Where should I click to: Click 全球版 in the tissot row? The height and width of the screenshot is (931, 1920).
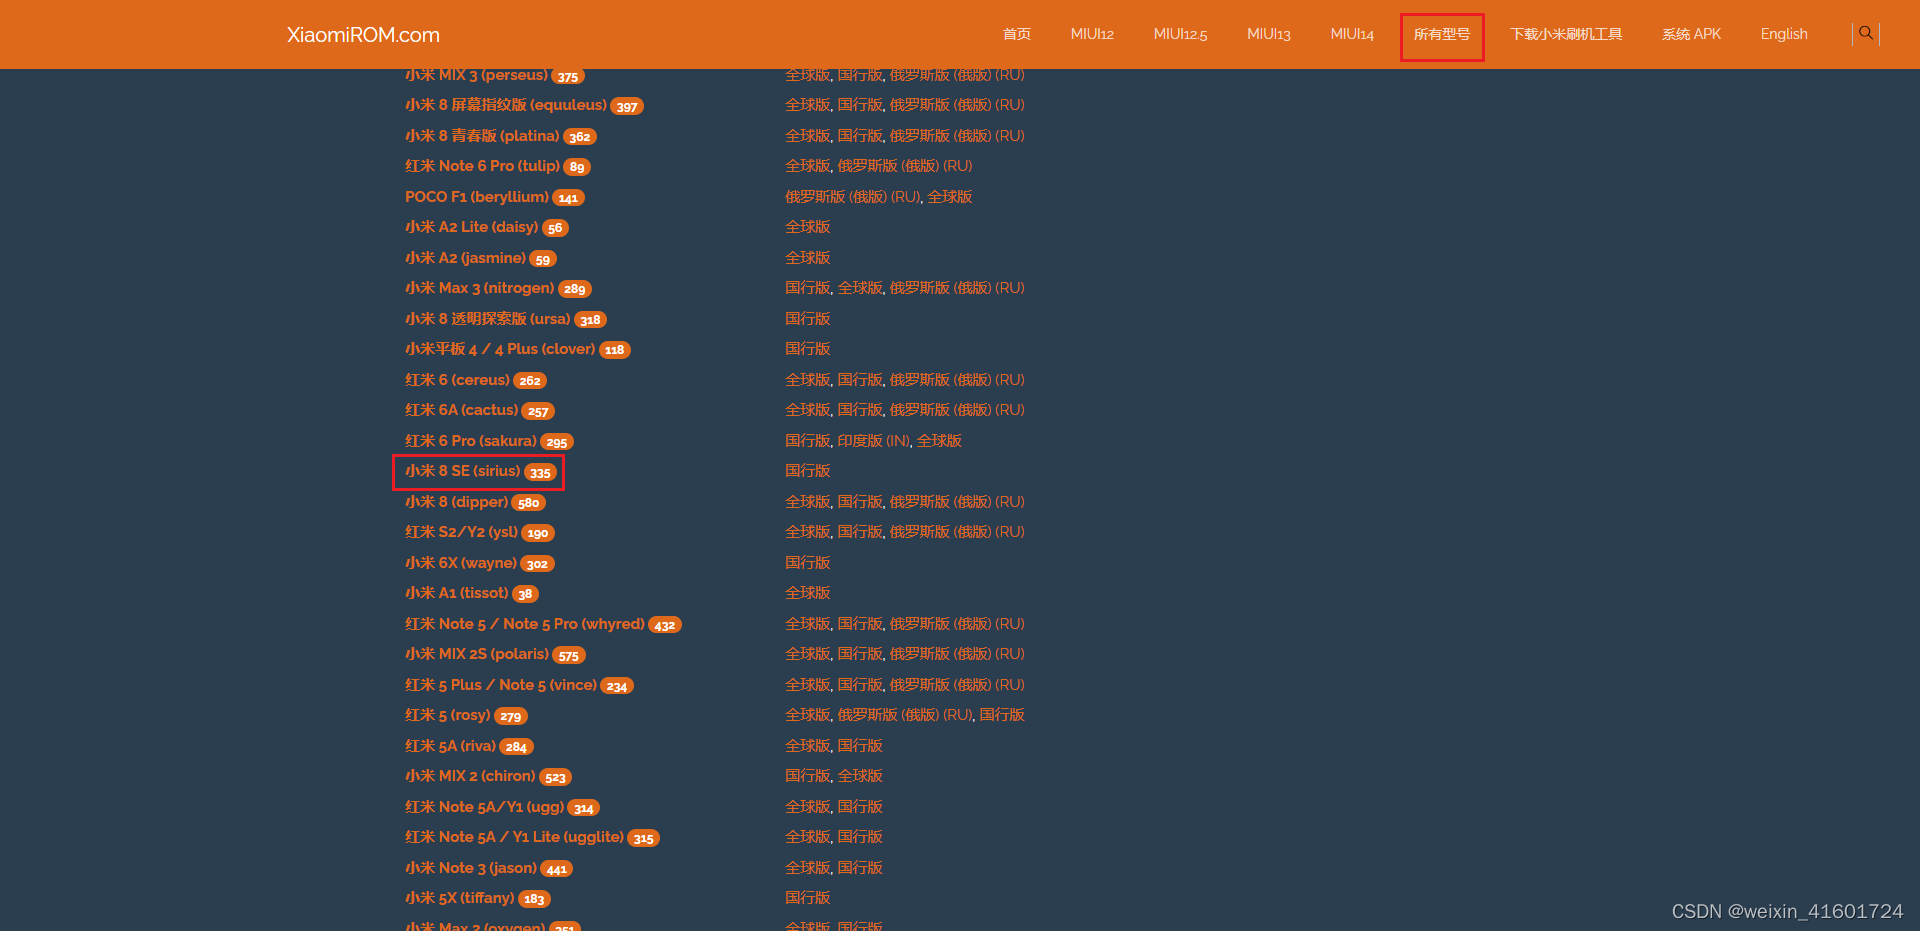808,593
